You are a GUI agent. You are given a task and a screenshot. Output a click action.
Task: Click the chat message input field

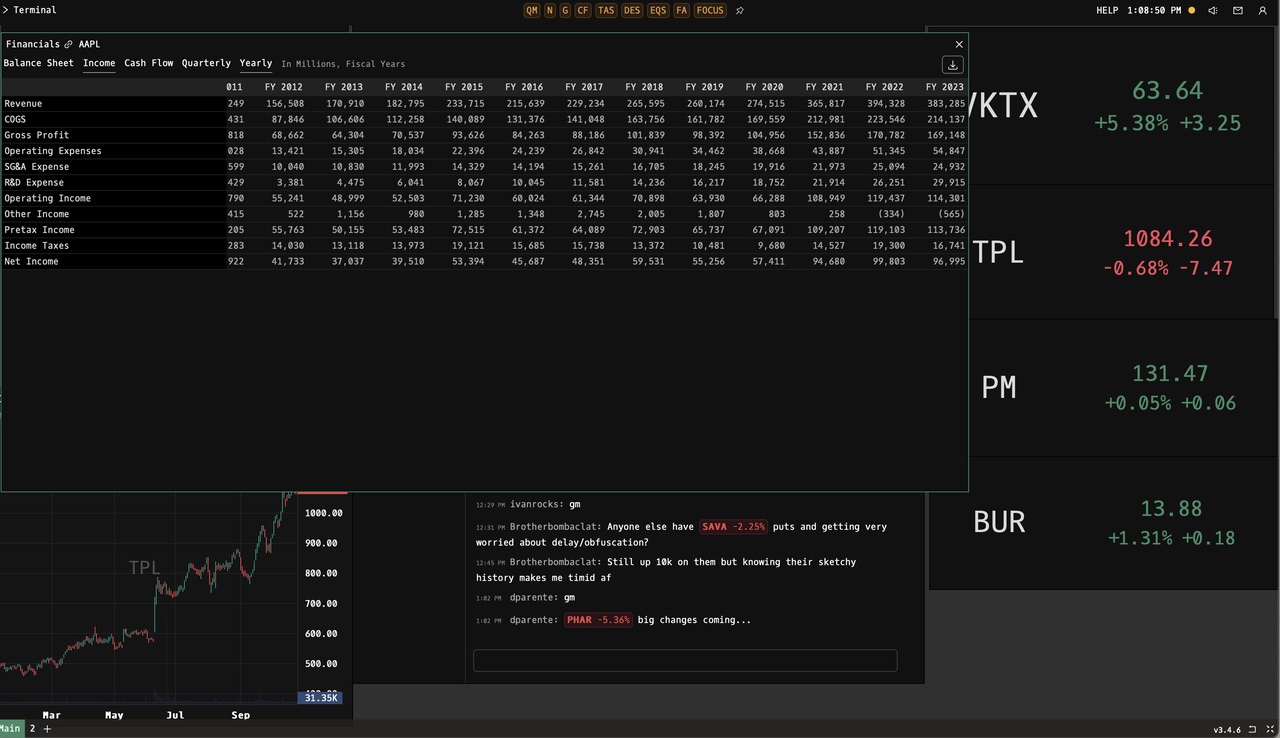coord(685,660)
